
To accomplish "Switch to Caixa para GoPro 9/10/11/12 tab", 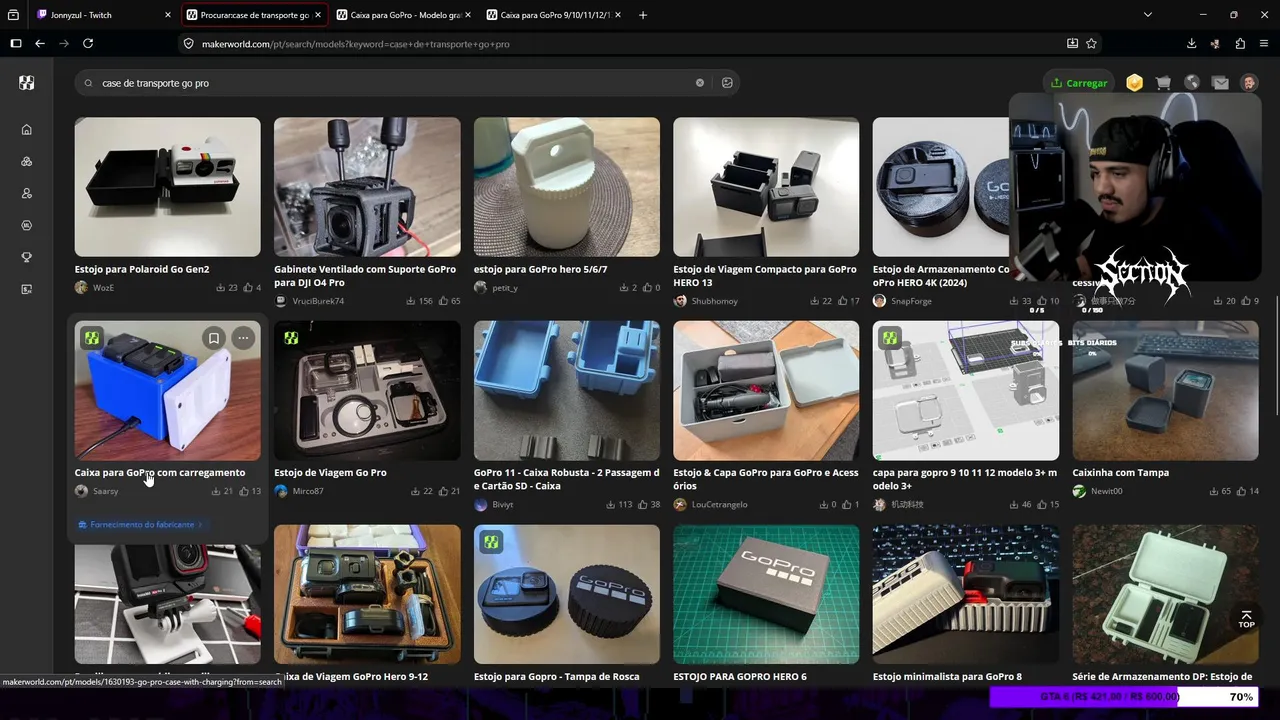I will click(555, 15).
